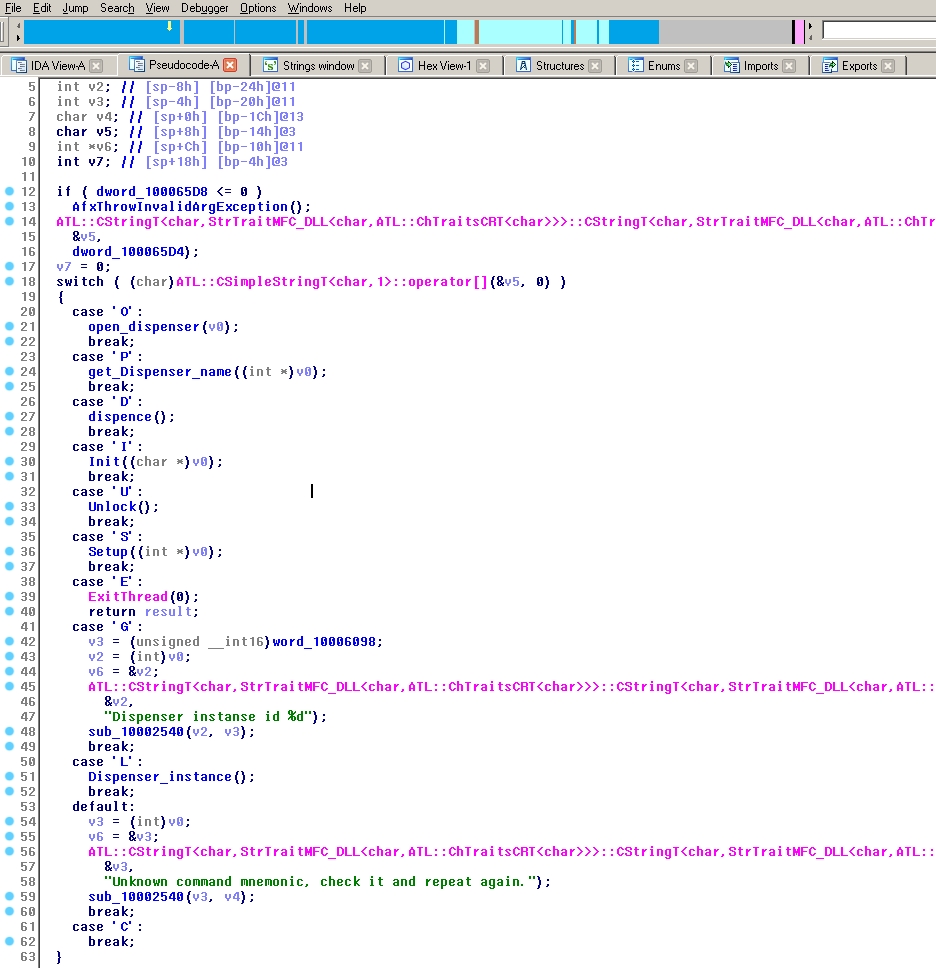Click the cyan region of navigation band
The width and height of the screenshot is (936, 968).
[520, 31]
